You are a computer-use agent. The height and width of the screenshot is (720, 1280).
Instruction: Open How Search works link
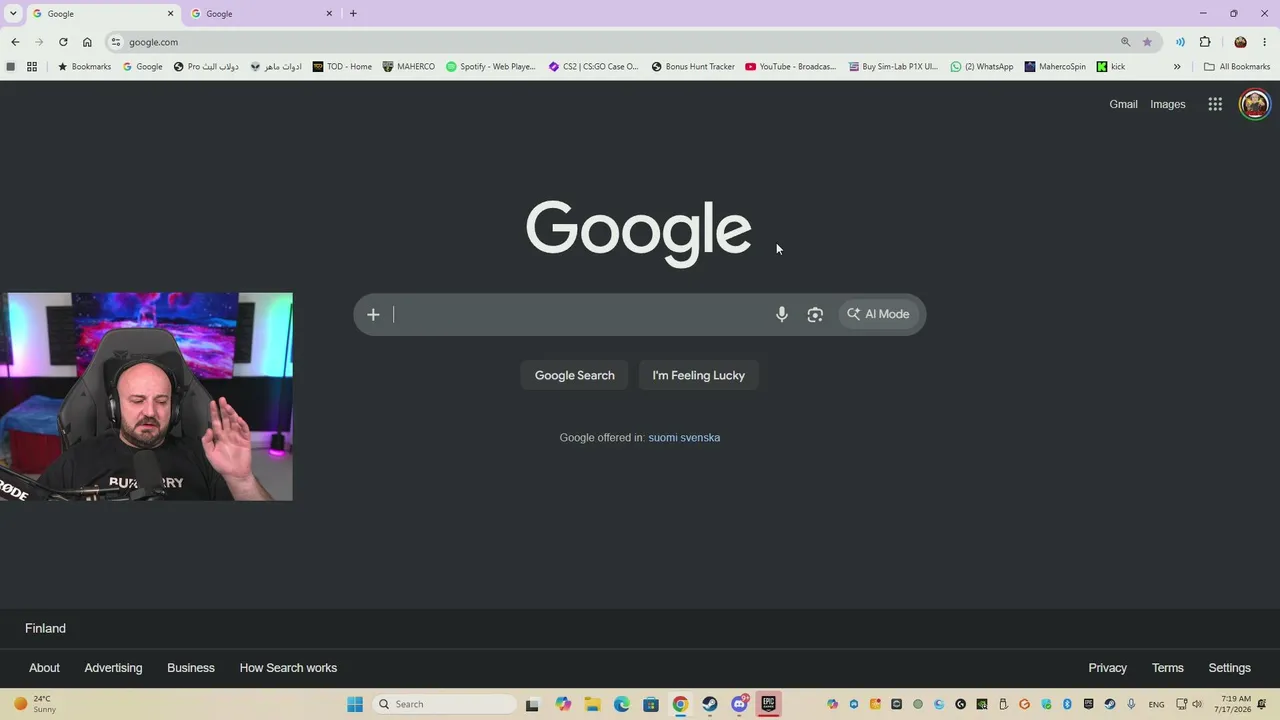(x=288, y=668)
